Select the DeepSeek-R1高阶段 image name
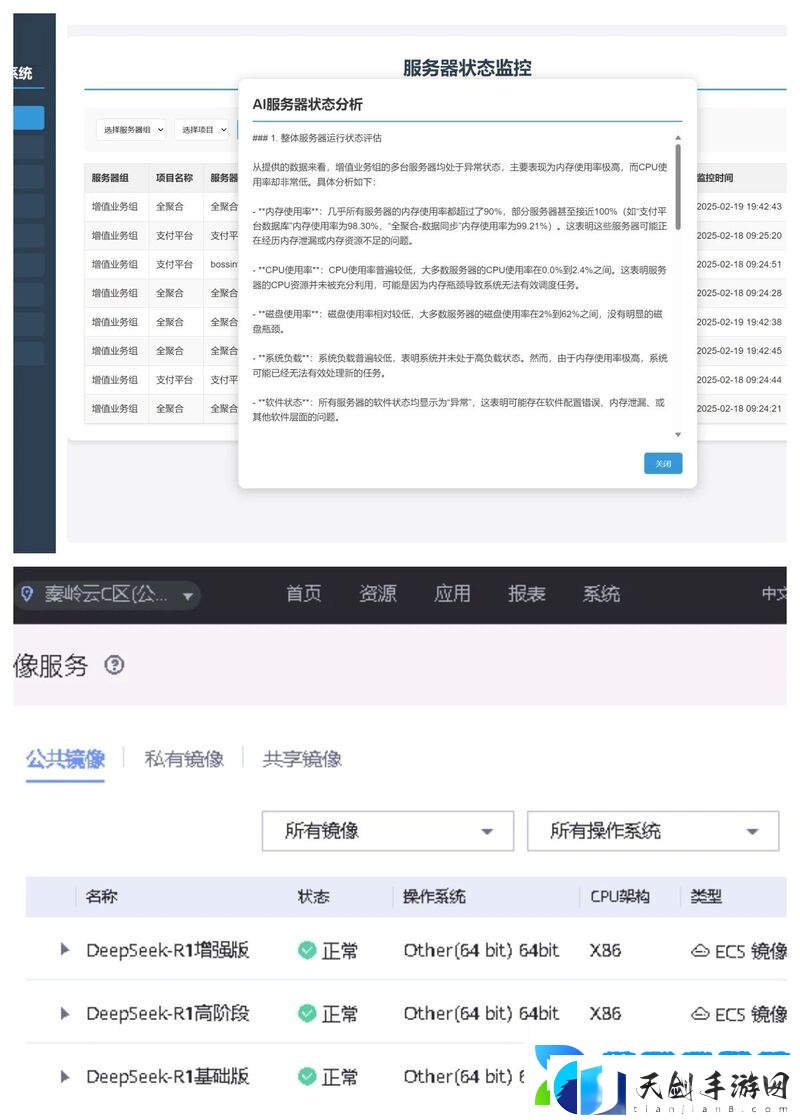Image resolution: width=800 pixels, height=1120 pixels. point(168,1013)
